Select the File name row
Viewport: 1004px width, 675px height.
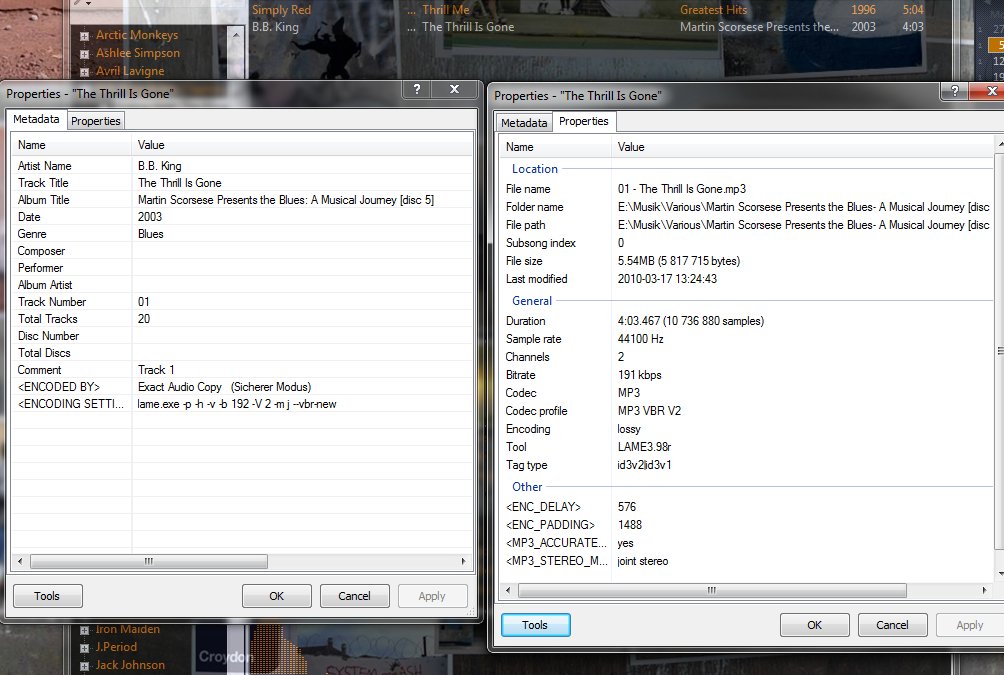pyautogui.click(x=747, y=189)
